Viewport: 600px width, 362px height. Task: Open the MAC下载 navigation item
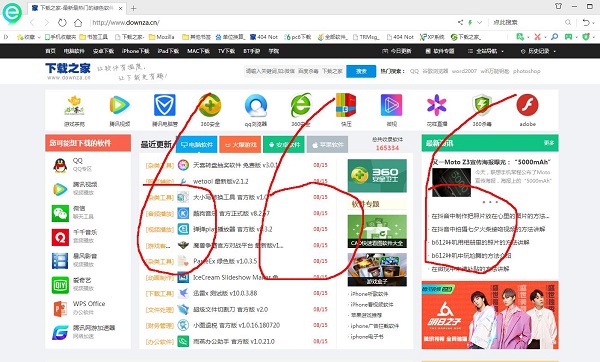click(x=198, y=51)
